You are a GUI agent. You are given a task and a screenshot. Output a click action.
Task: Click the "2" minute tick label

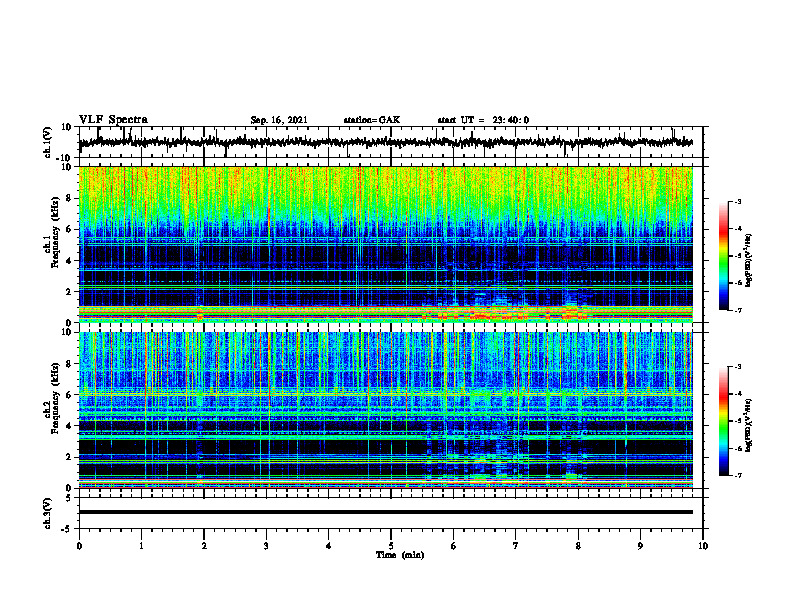coord(204,546)
